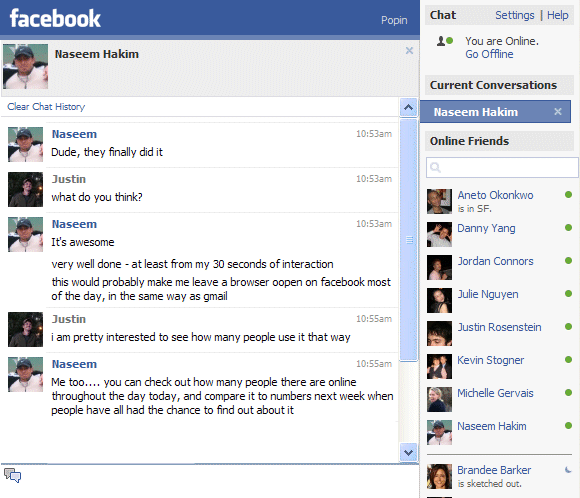Image resolution: width=580 pixels, height=498 pixels.
Task: Click Jordan Connors' avatar thumbnail
Action: (439, 267)
